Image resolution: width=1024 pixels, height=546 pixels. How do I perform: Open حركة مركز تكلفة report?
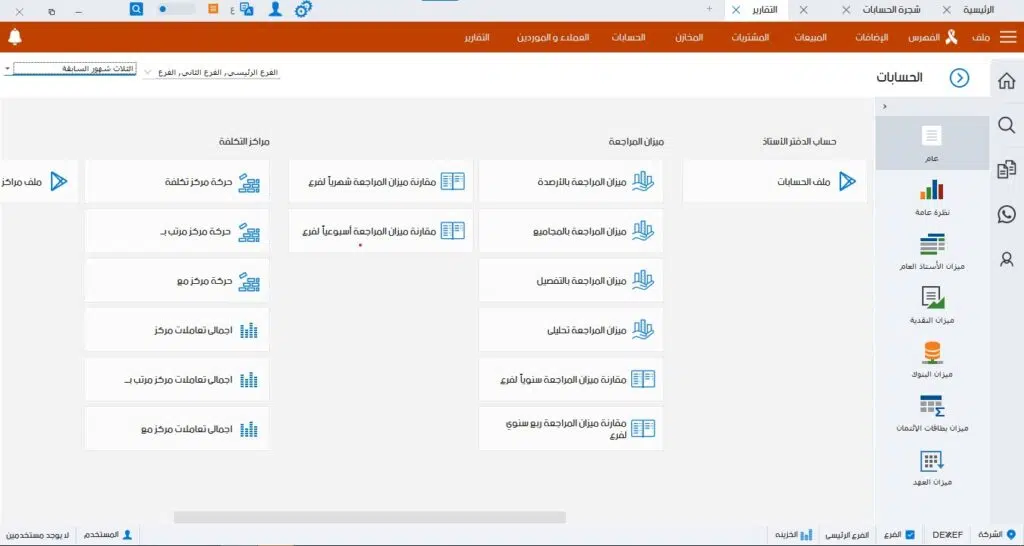177,182
